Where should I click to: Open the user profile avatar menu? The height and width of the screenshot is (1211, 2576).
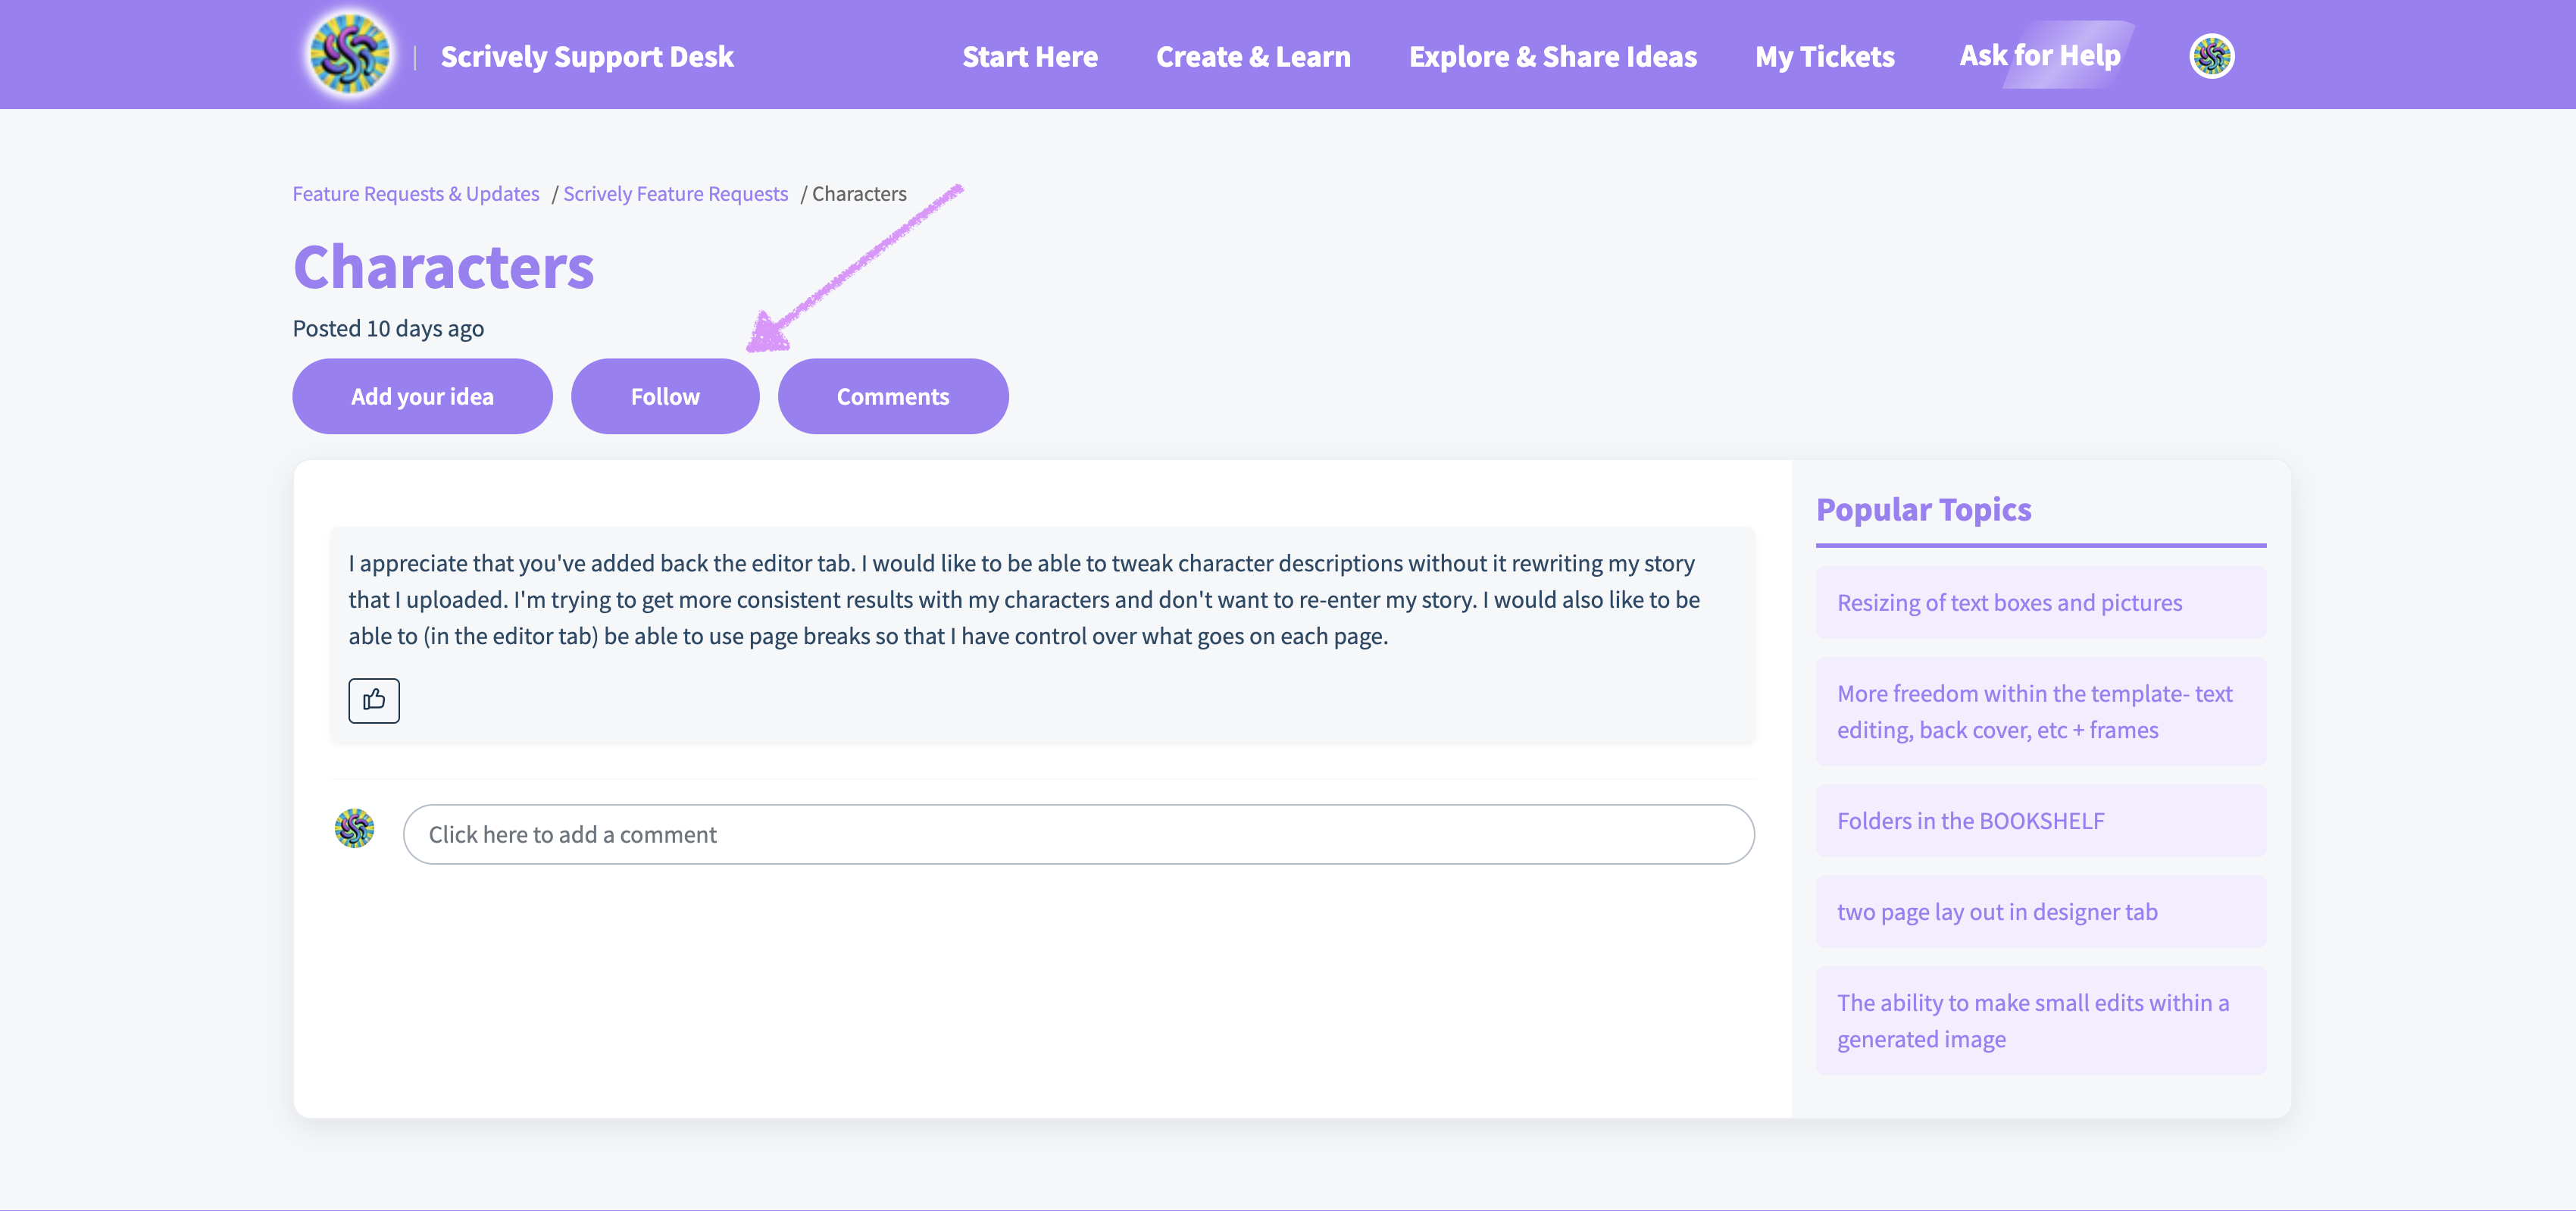coord(2211,56)
